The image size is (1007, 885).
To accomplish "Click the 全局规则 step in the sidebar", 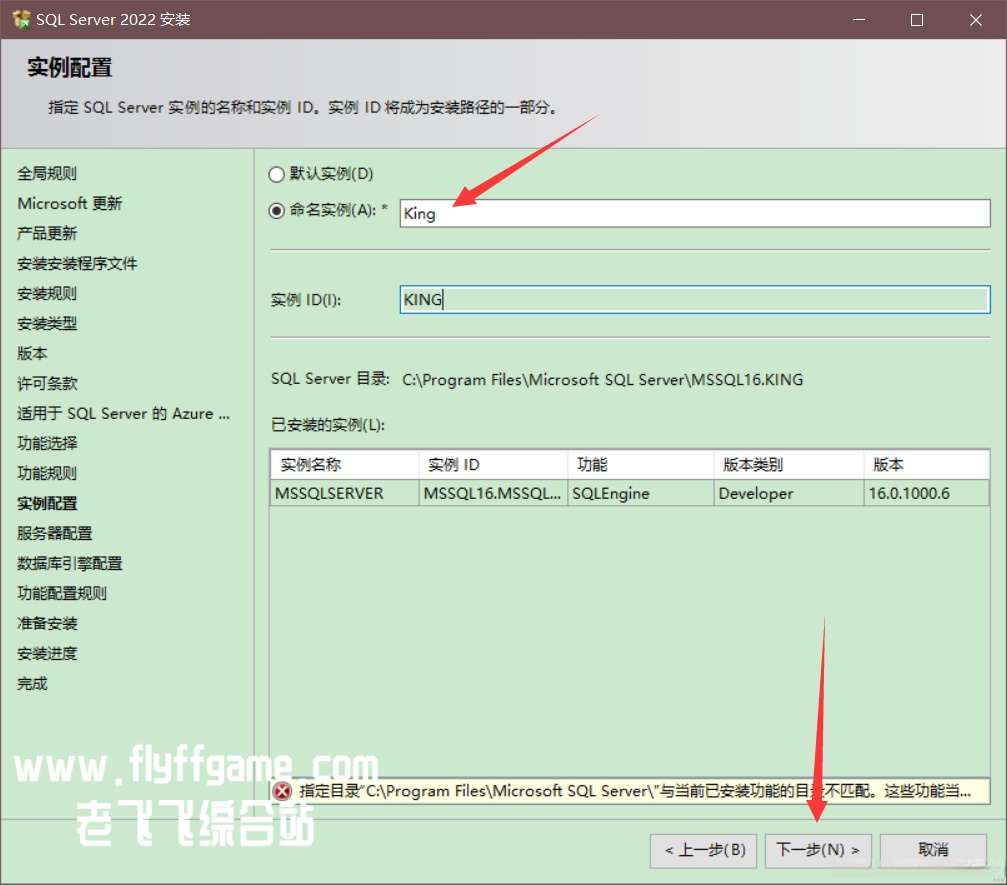I will [x=47, y=173].
